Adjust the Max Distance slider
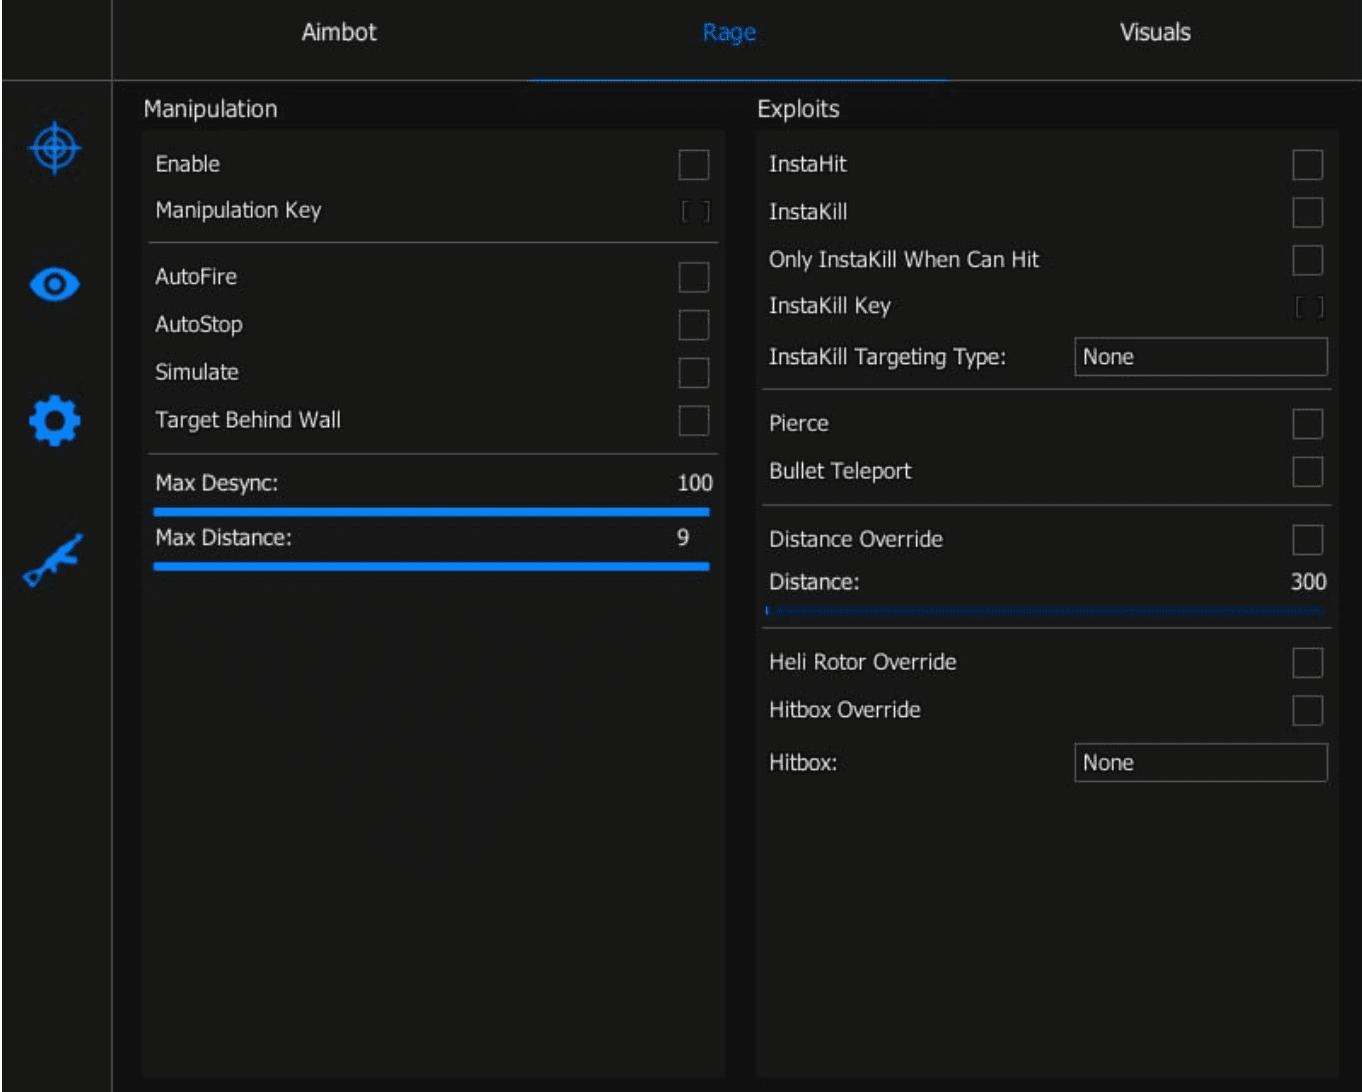 pos(431,566)
